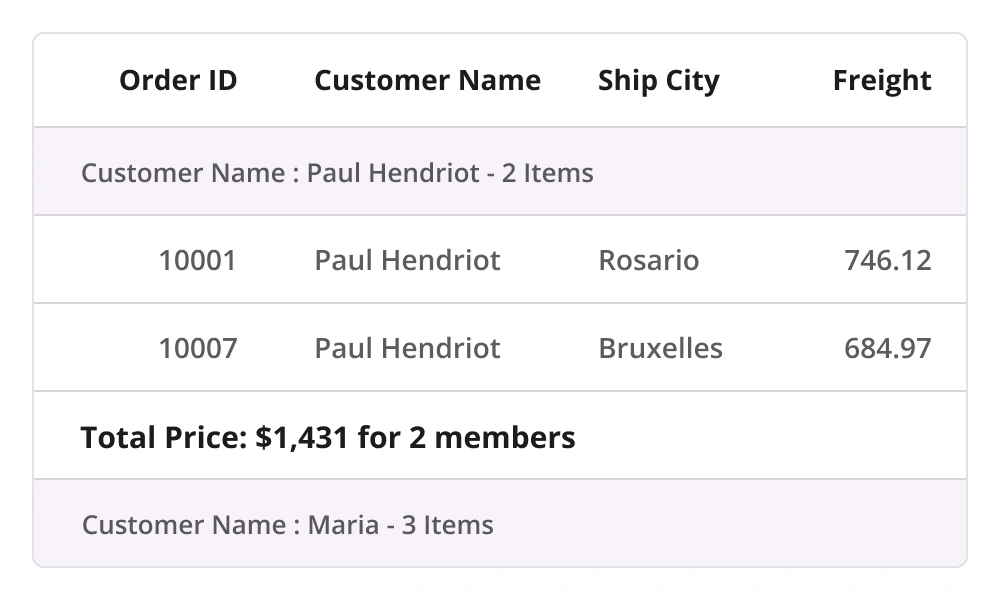Select the order ID 10007 cell
This screenshot has height=600, width=1000.
(197, 349)
